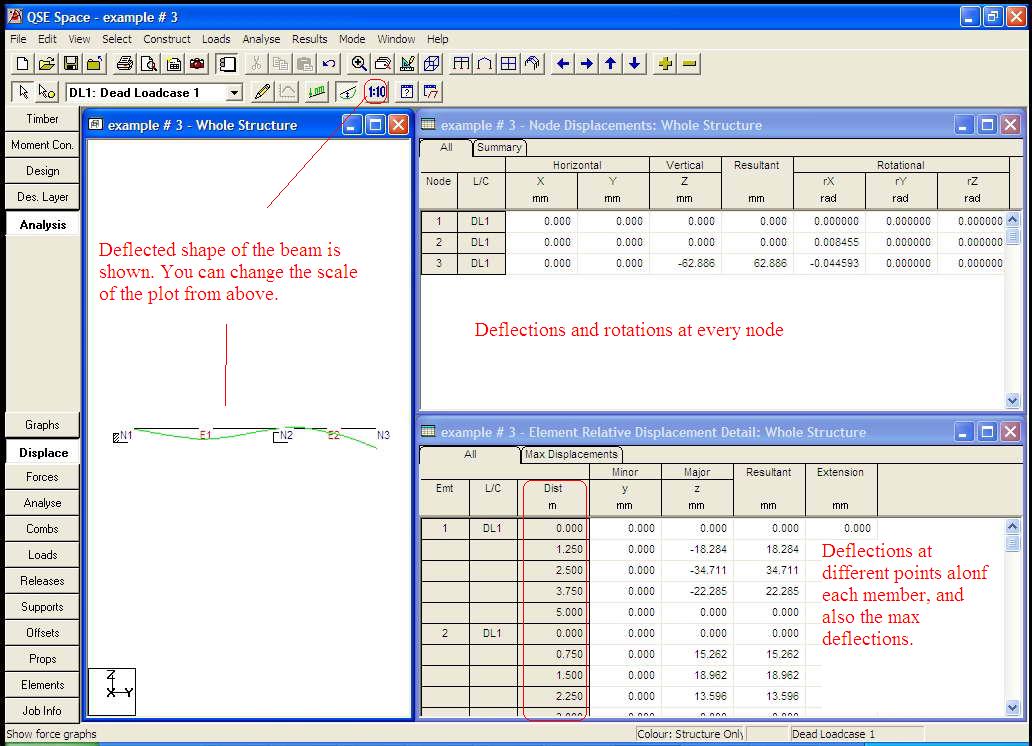
Task: Open the Window menu
Action: (x=396, y=39)
